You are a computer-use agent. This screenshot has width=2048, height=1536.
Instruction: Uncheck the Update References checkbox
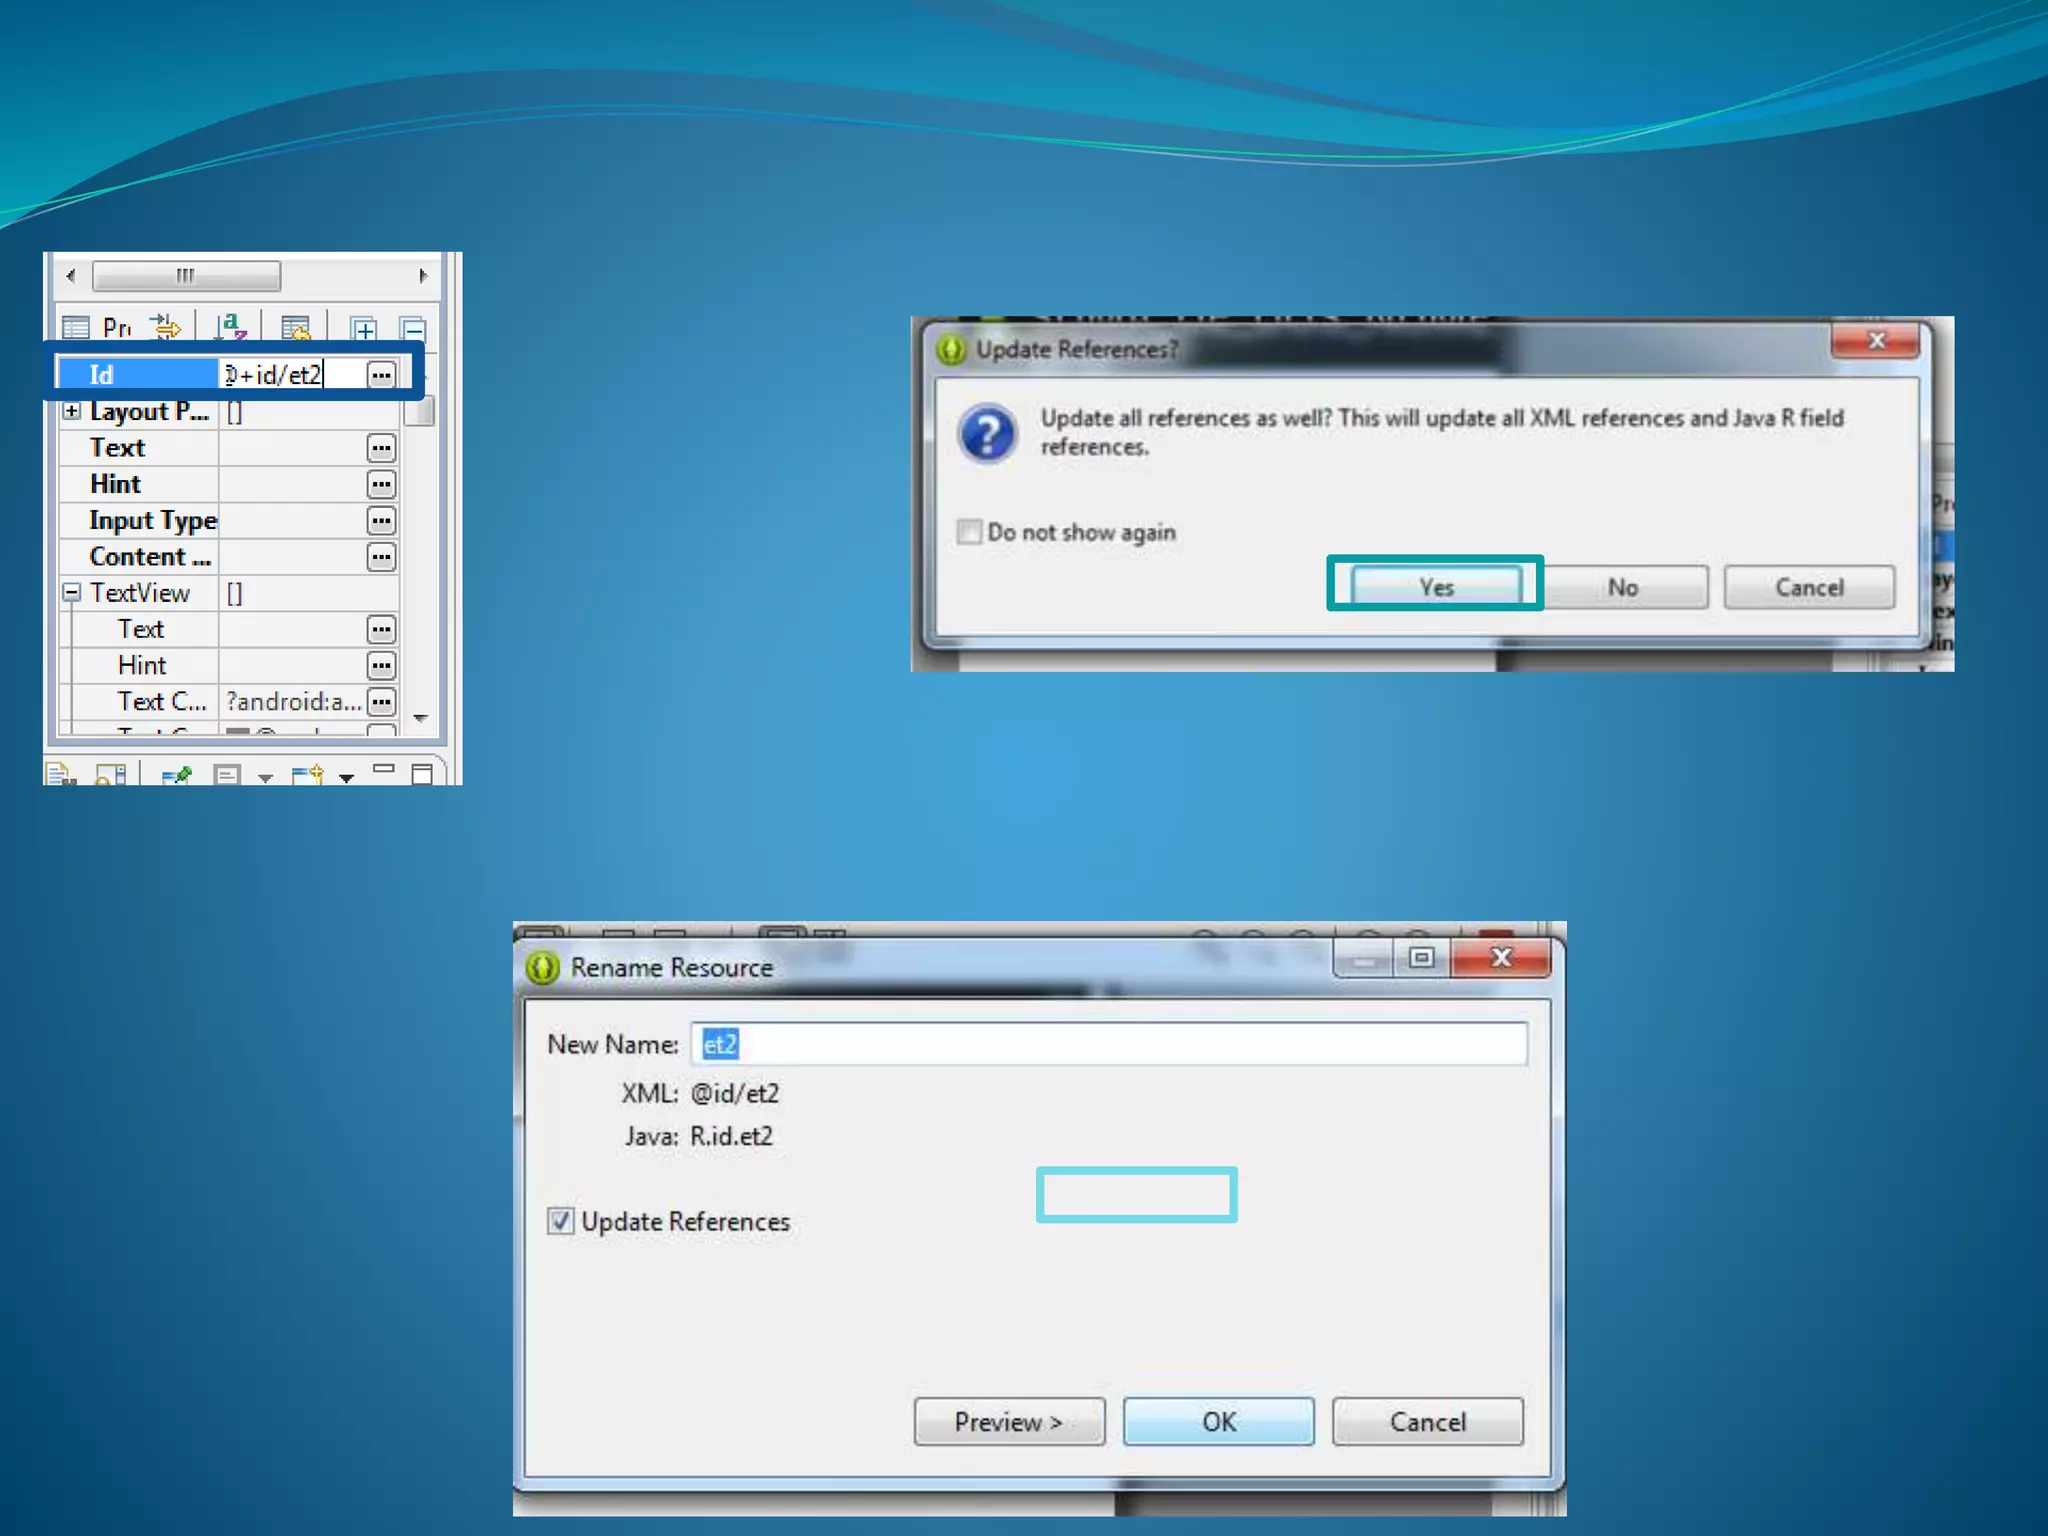(560, 1221)
